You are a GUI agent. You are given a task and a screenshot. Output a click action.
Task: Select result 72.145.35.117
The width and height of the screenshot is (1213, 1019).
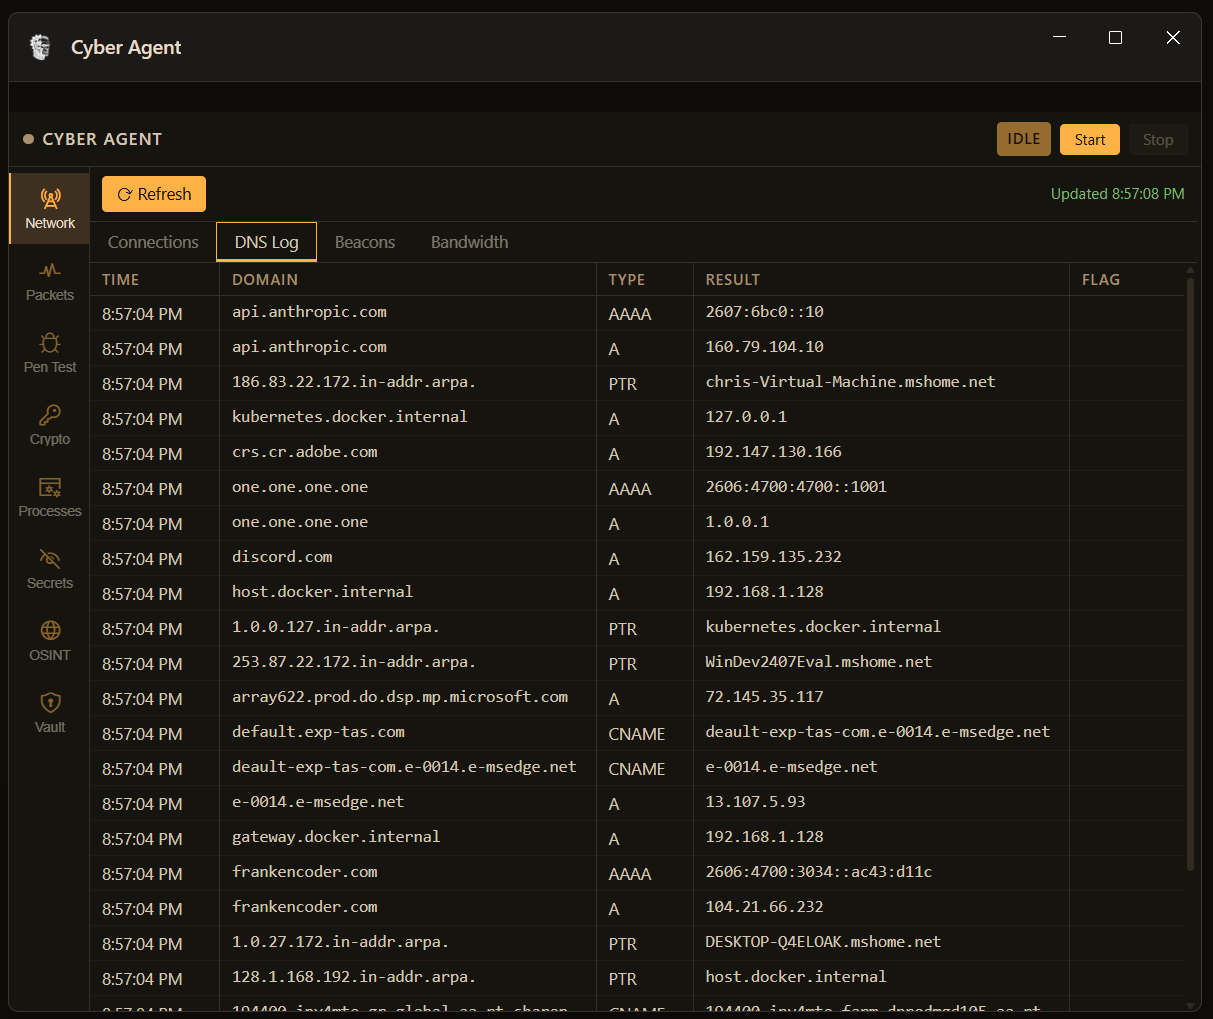pyautogui.click(x=765, y=697)
